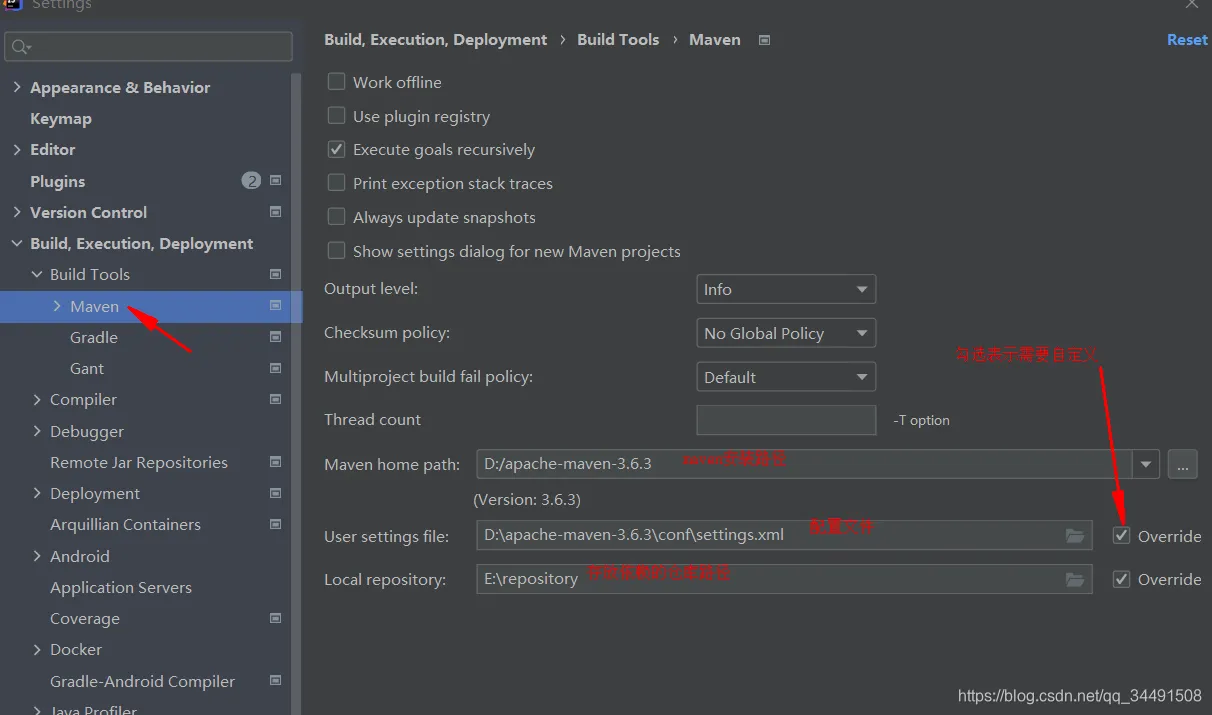This screenshot has width=1212, height=715.
Task: Click project-level icon beside Deployment
Action: pos(276,493)
